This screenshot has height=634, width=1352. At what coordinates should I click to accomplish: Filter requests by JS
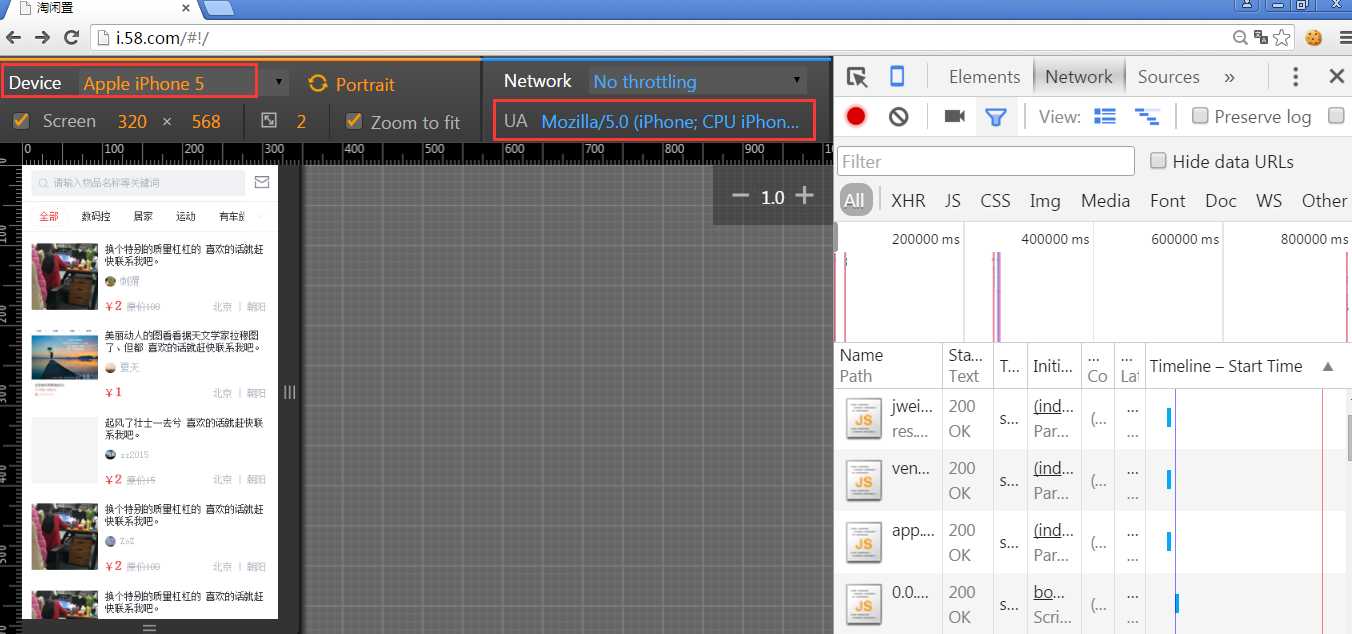click(952, 200)
